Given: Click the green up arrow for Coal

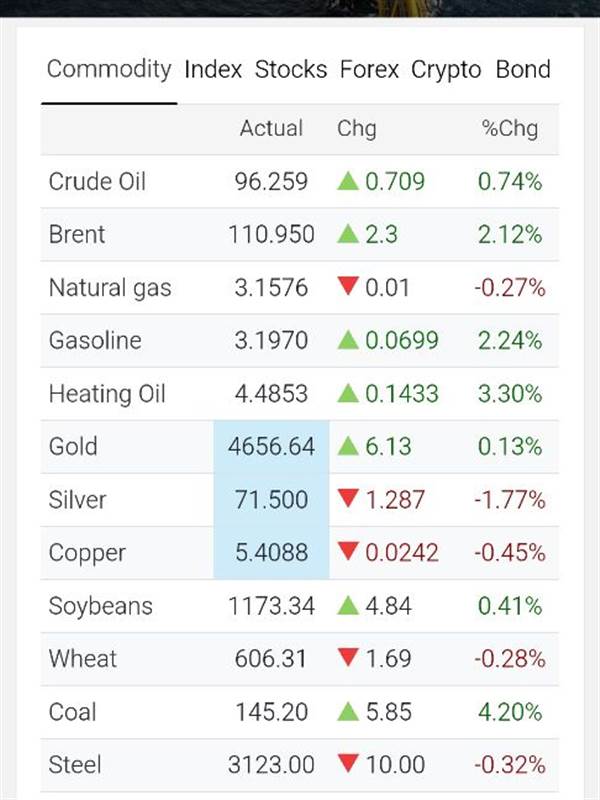Looking at the screenshot, I should (348, 712).
